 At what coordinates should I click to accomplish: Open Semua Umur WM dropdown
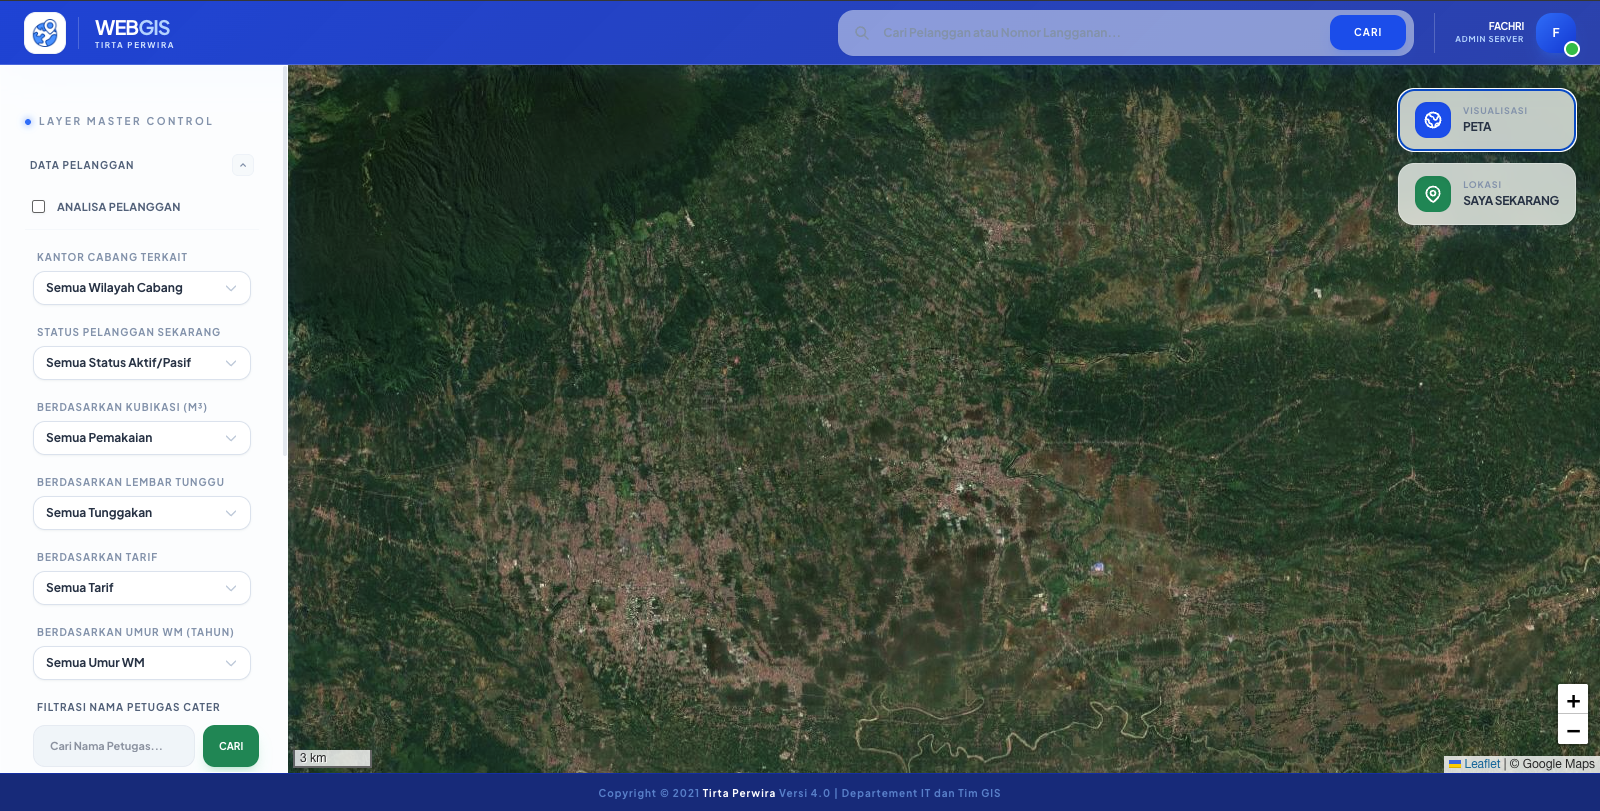(x=142, y=663)
